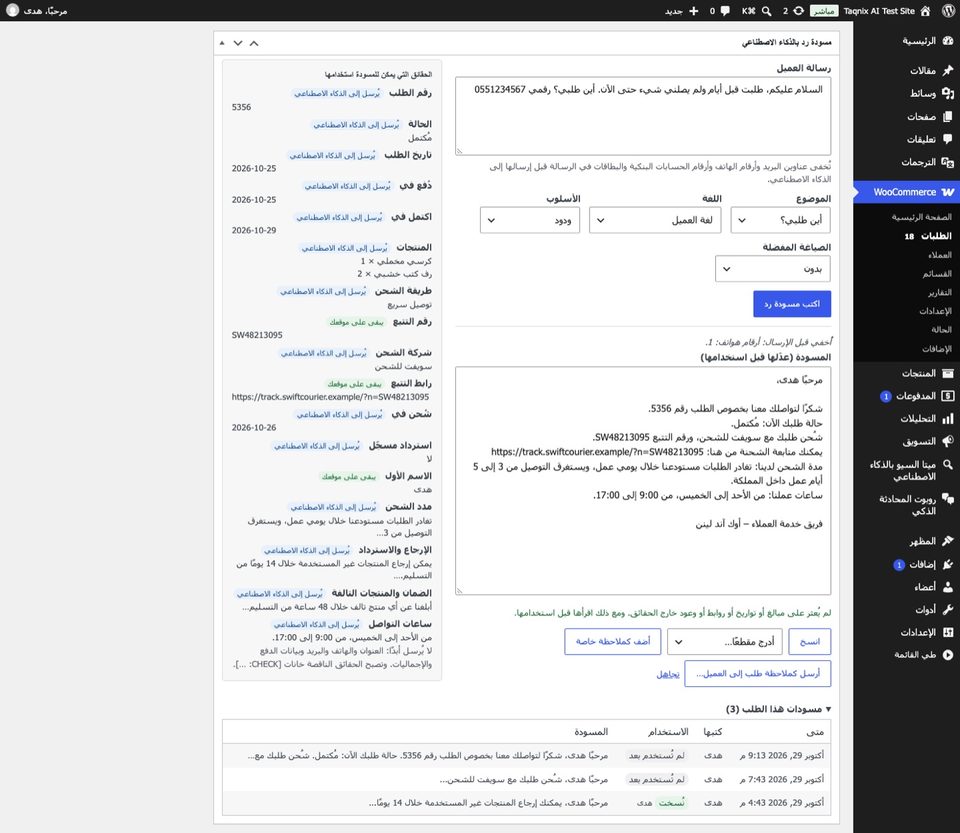Click into the المسودة draft reply text area
Screen dimensions: 960x833
[643, 481]
